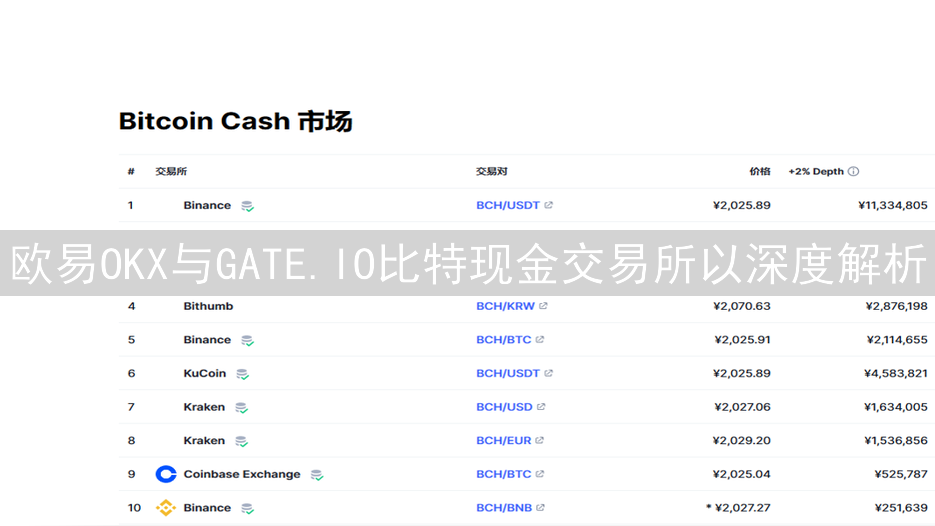Click the depth value ¥1,634,005
Image resolution: width=935 pixels, height=526 pixels.
pos(896,407)
